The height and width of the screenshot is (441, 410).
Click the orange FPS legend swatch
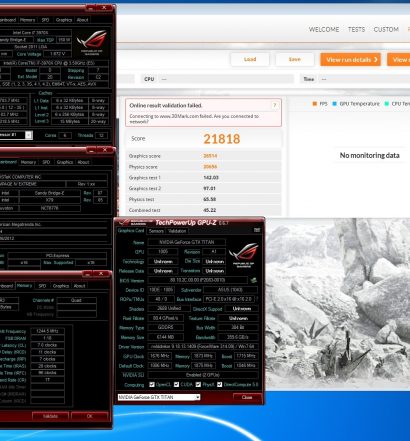coord(315,104)
